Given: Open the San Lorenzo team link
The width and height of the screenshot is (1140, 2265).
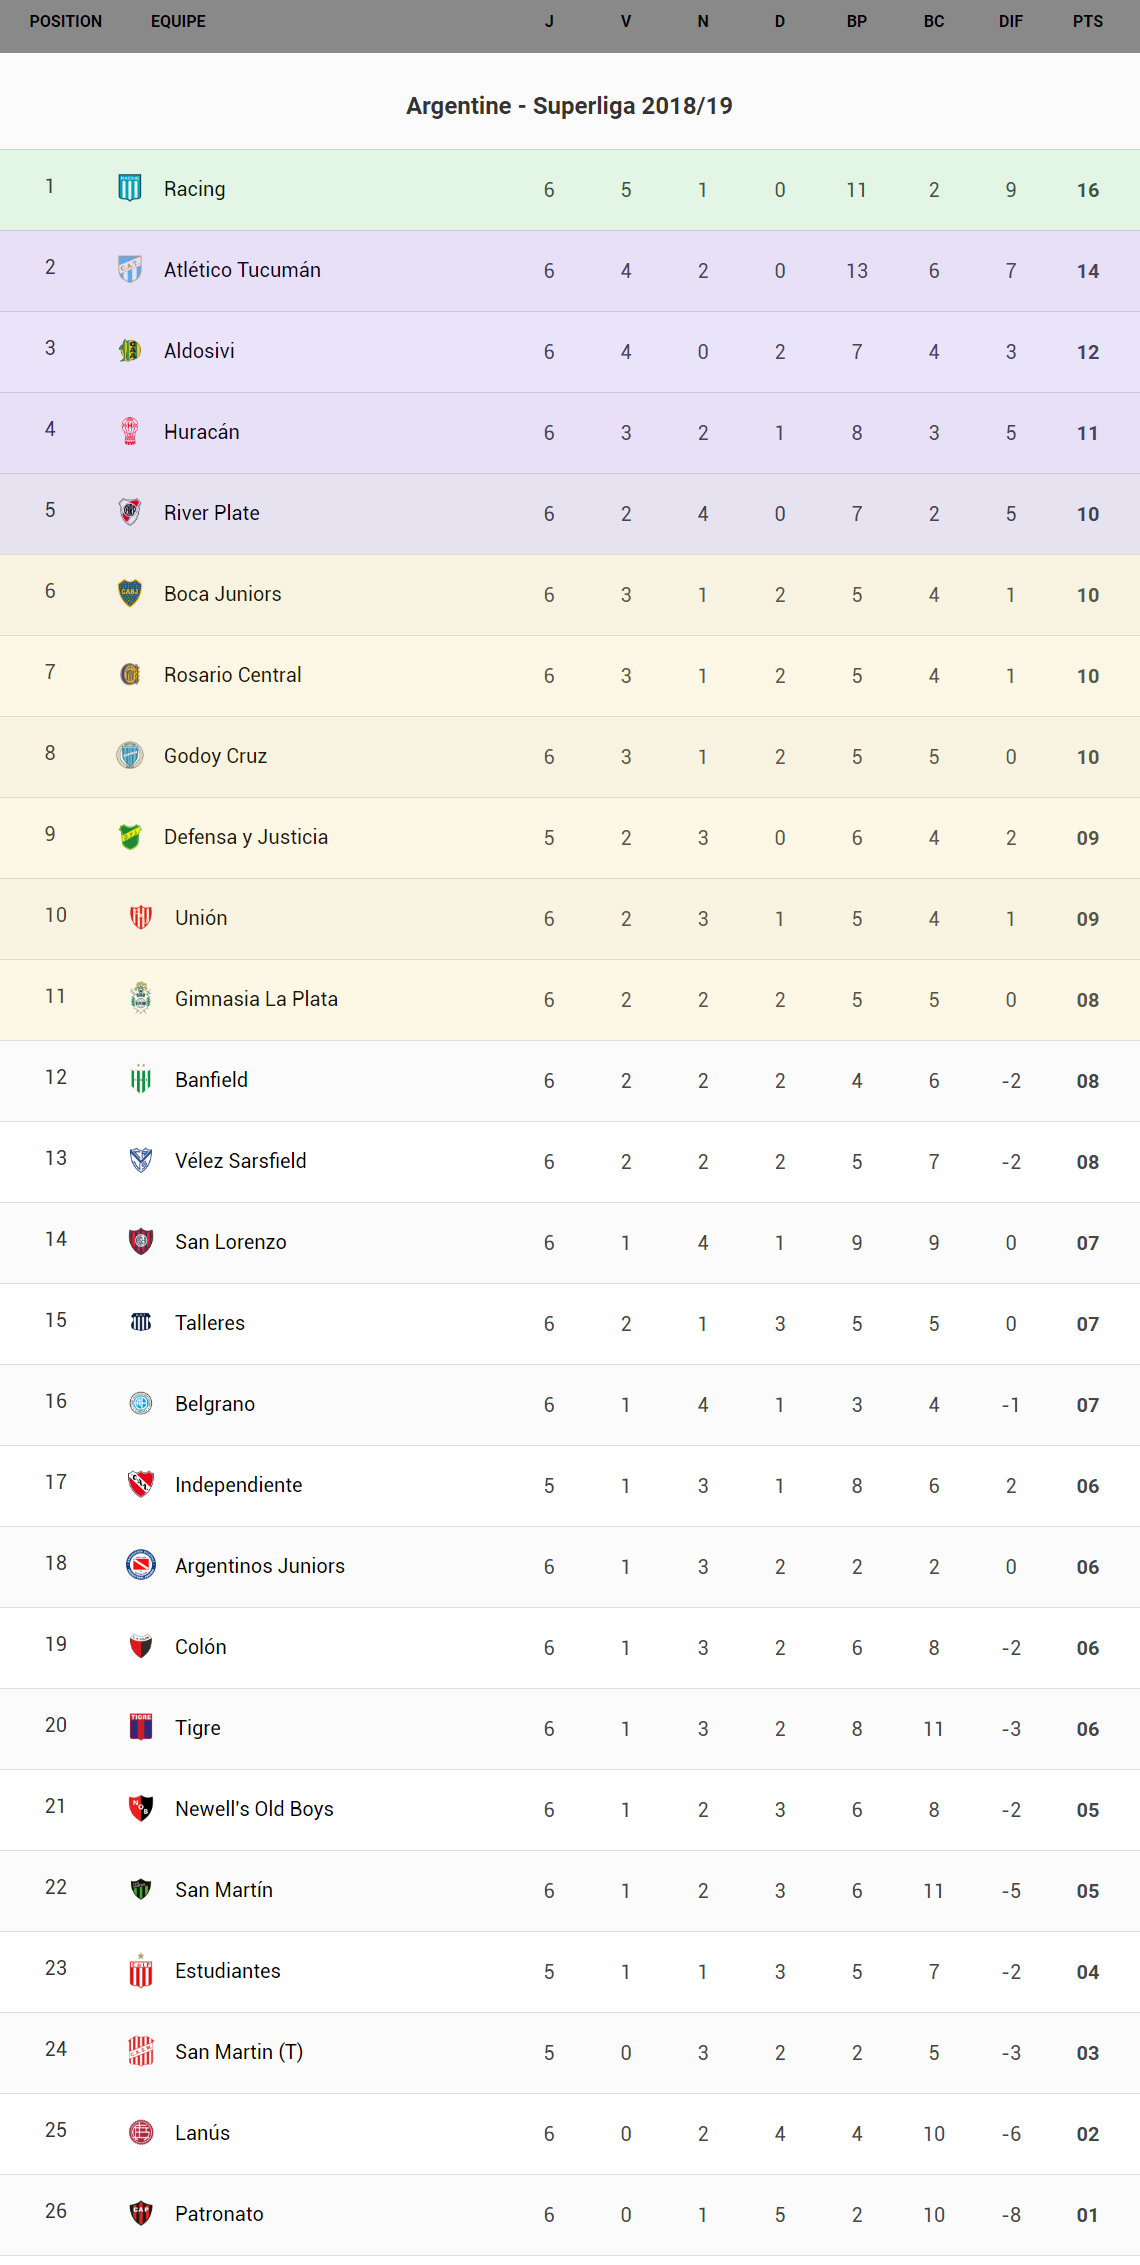Looking at the screenshot, I should 230,1242.
